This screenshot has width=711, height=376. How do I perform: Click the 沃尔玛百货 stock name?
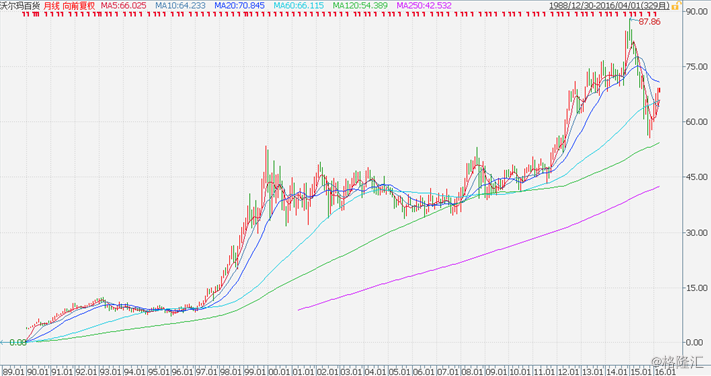tap(20, 6)
